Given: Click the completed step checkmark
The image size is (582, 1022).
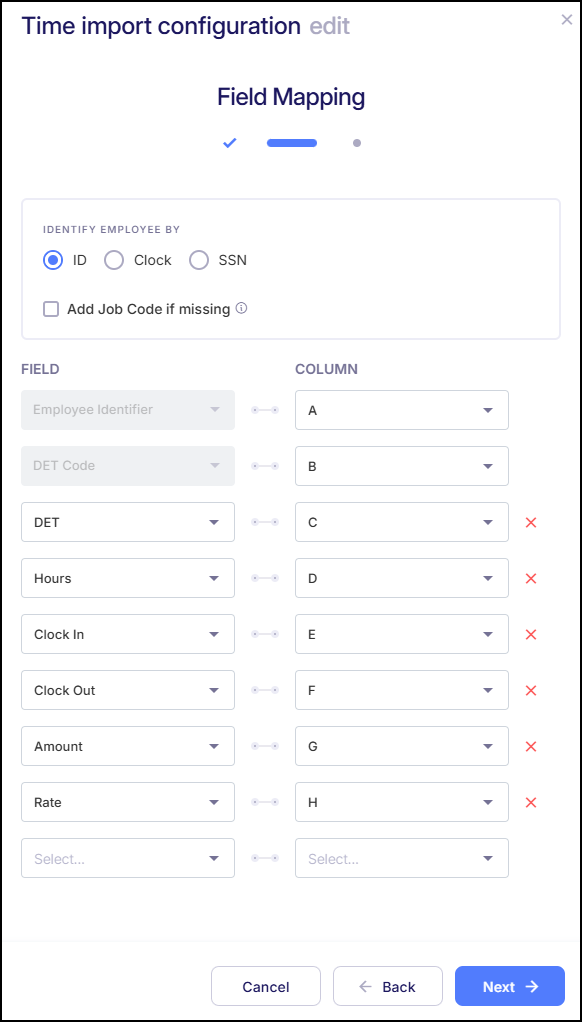Looking at the screenshot, I should 229,142.
